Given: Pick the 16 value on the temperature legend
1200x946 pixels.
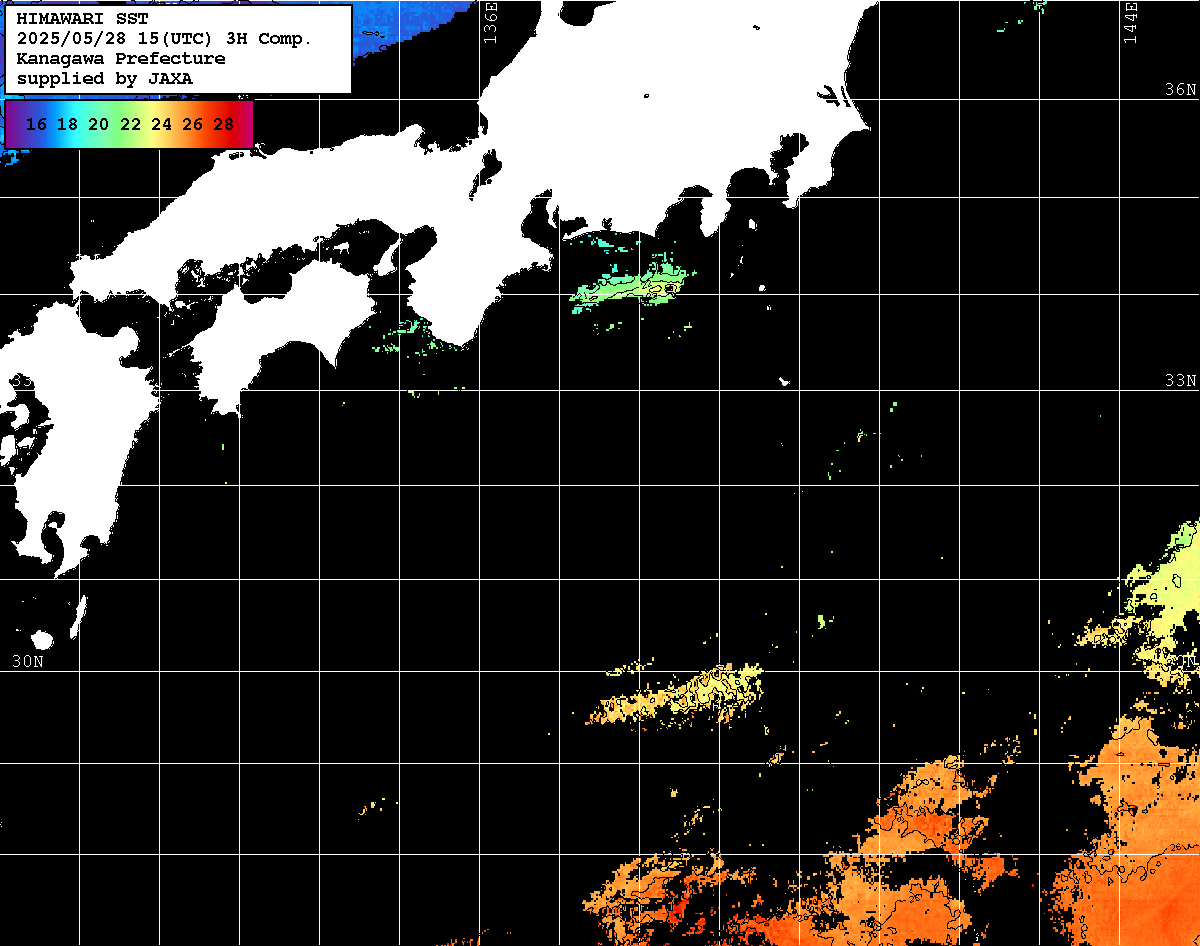Looking at the screenshot, I should click(x=36, y=124).
